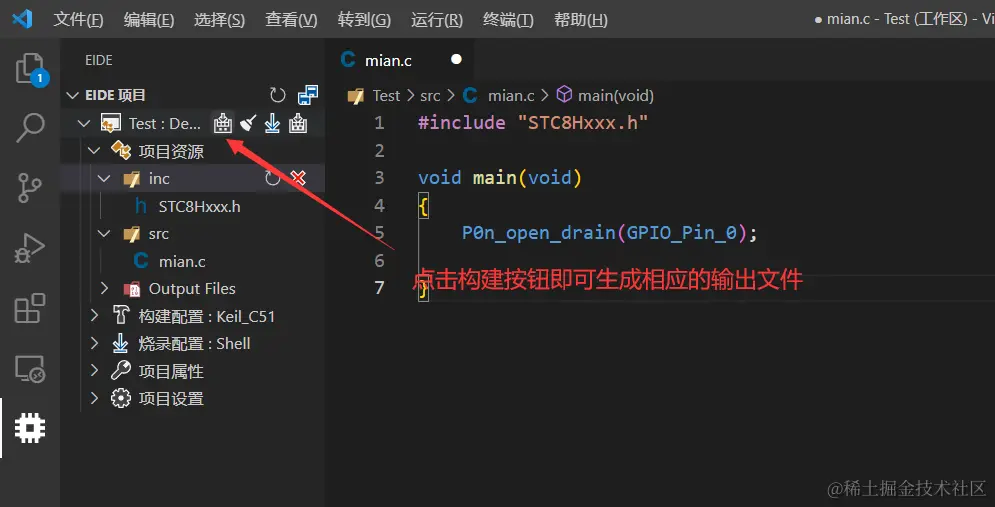Click the VS Code logo in title bar
Image resolution: width=995 pixels, height=507 pixels.
(22, 19)
